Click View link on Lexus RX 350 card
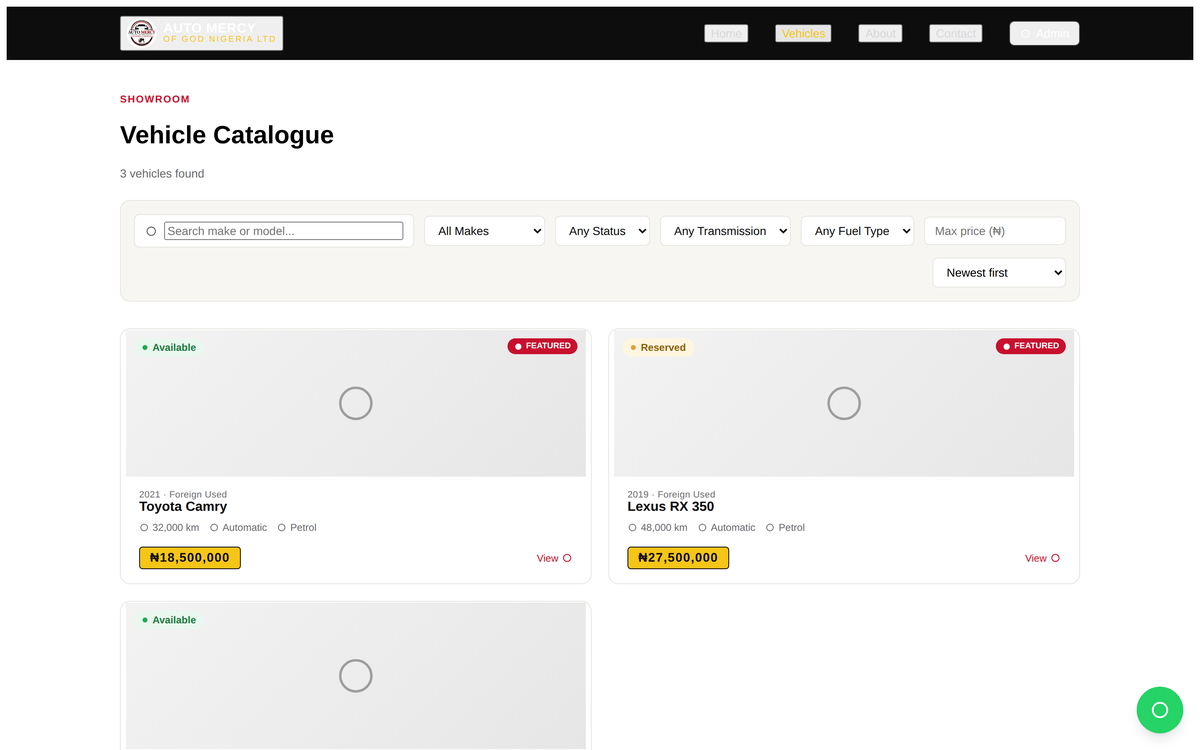Viewport: 1200px width, 750px height. point(1042,558)
